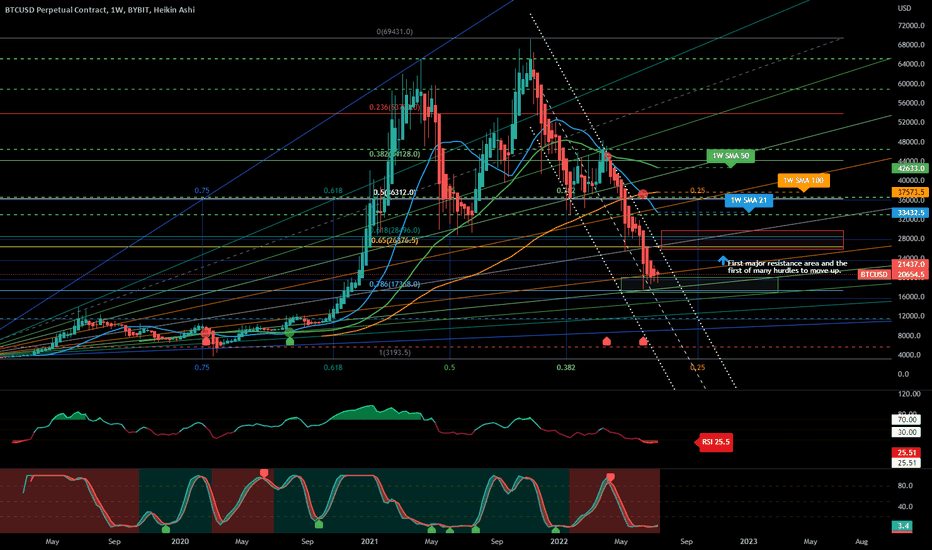Click the 'First major resistance area' text annotation
The width and height of the screenshot is (932, 550).
(x=788, y=267)
